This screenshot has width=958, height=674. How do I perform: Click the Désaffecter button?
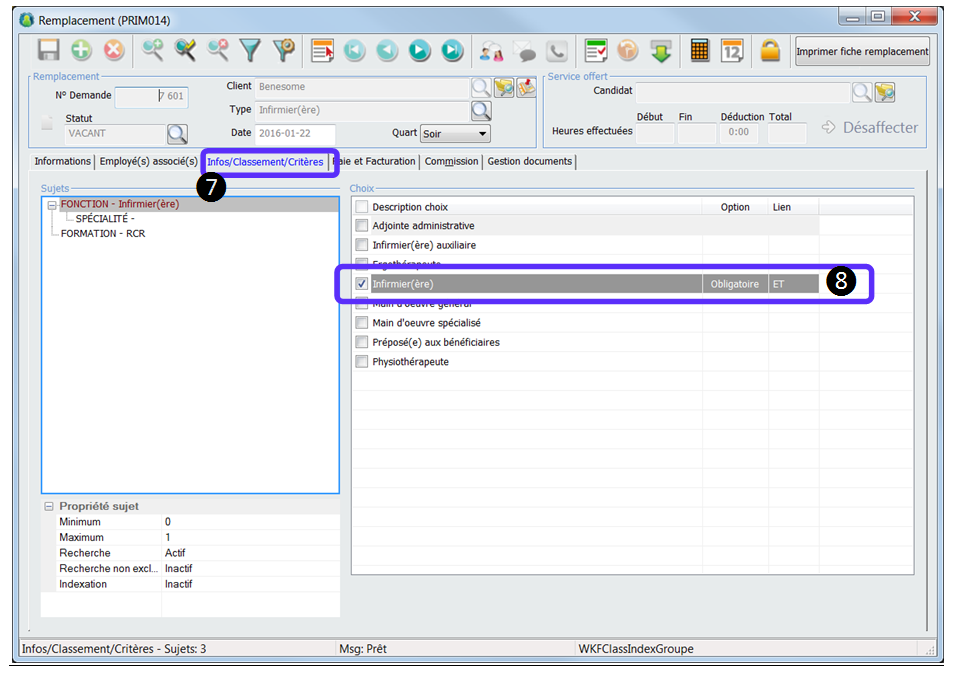869,127
